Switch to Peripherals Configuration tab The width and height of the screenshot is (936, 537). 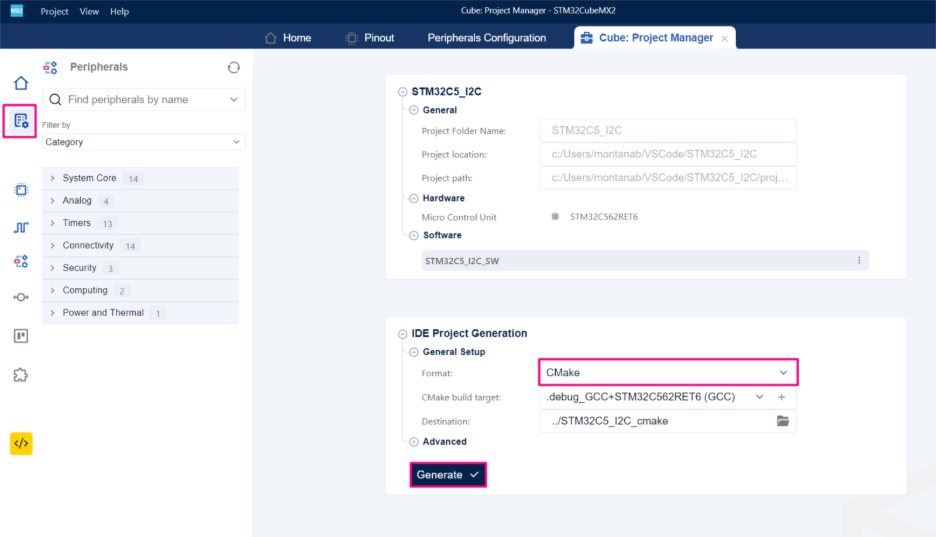(487, 38)
